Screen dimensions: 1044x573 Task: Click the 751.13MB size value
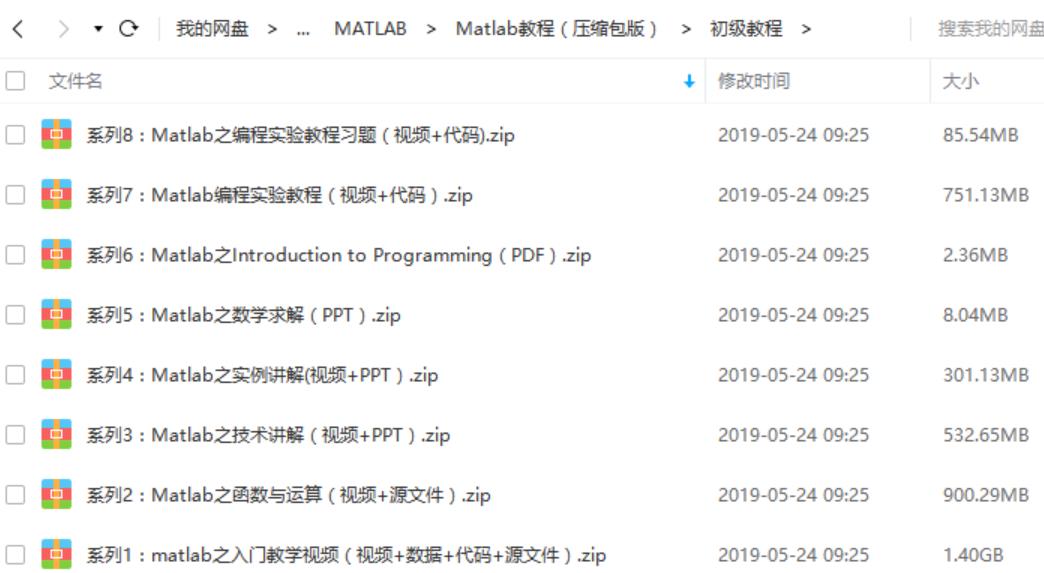tap(985, 195)
